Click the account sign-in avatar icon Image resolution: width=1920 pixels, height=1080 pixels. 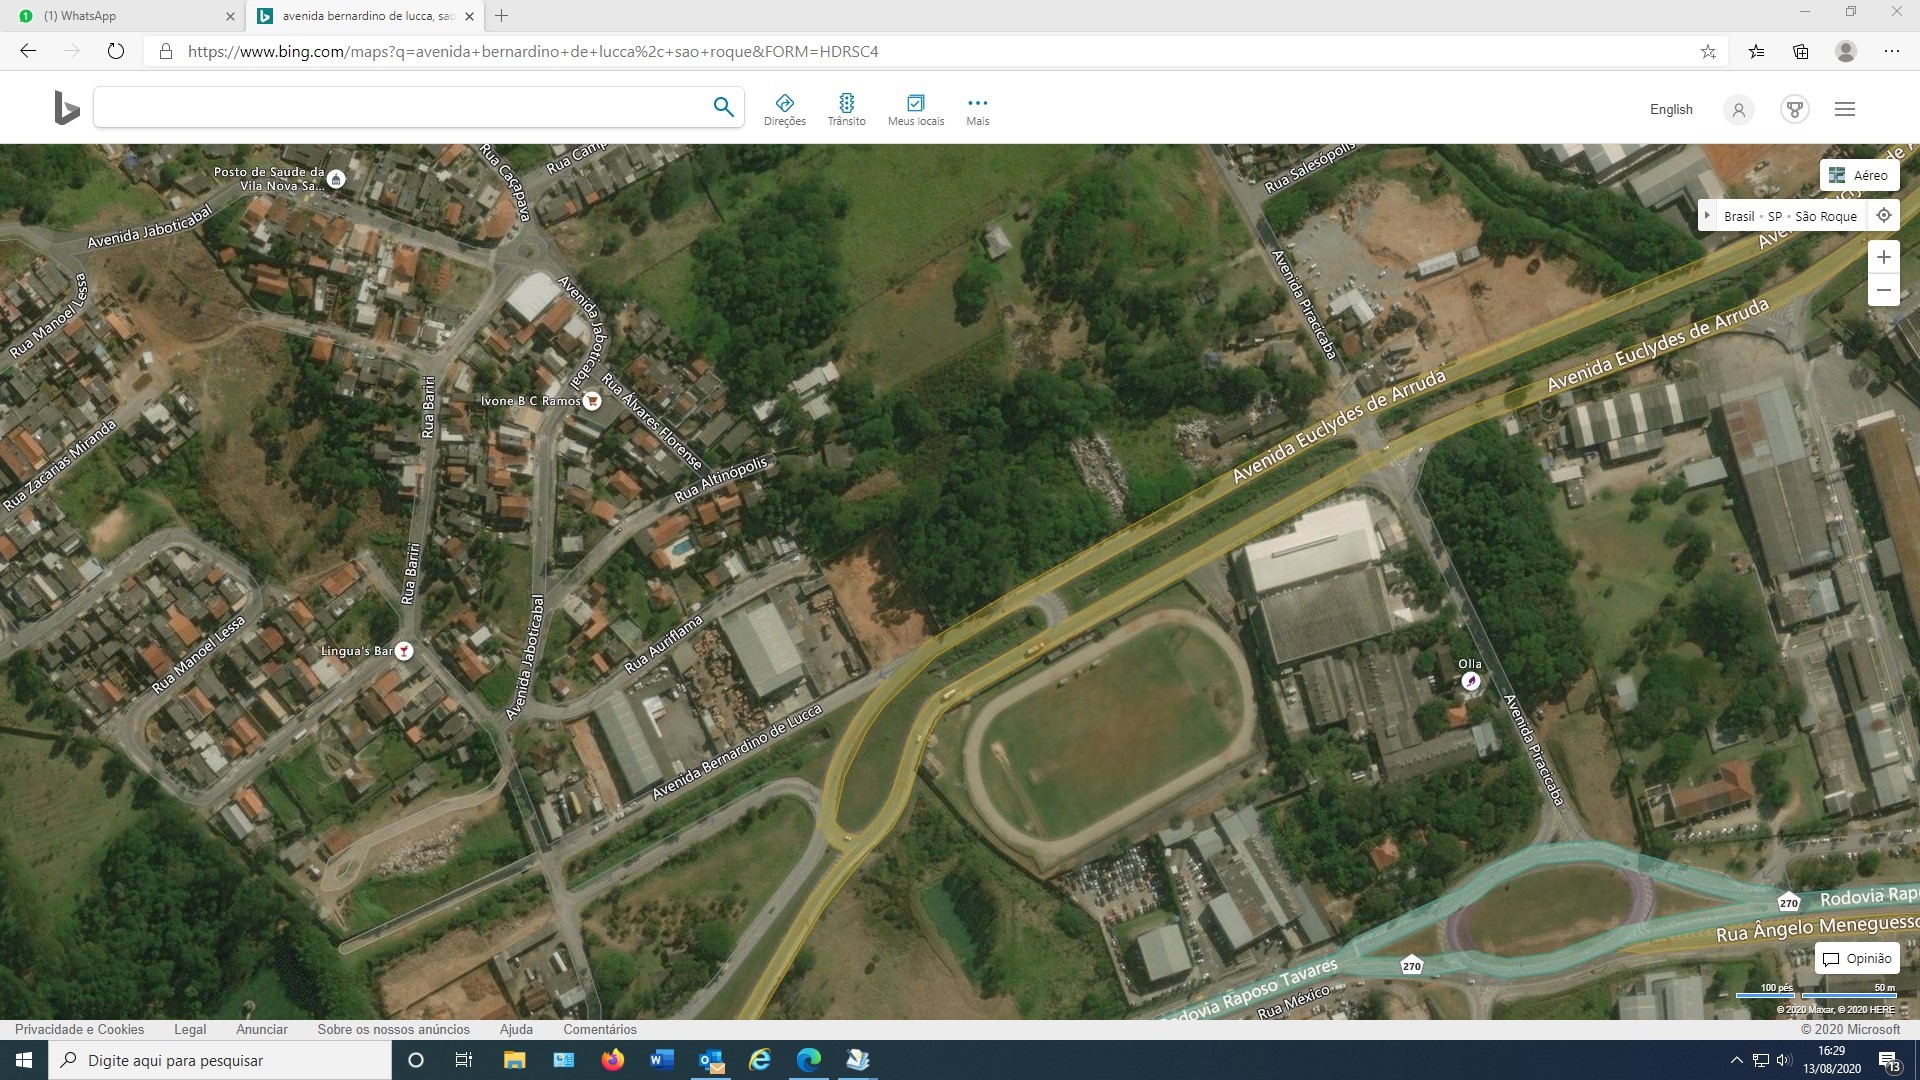1739,109
